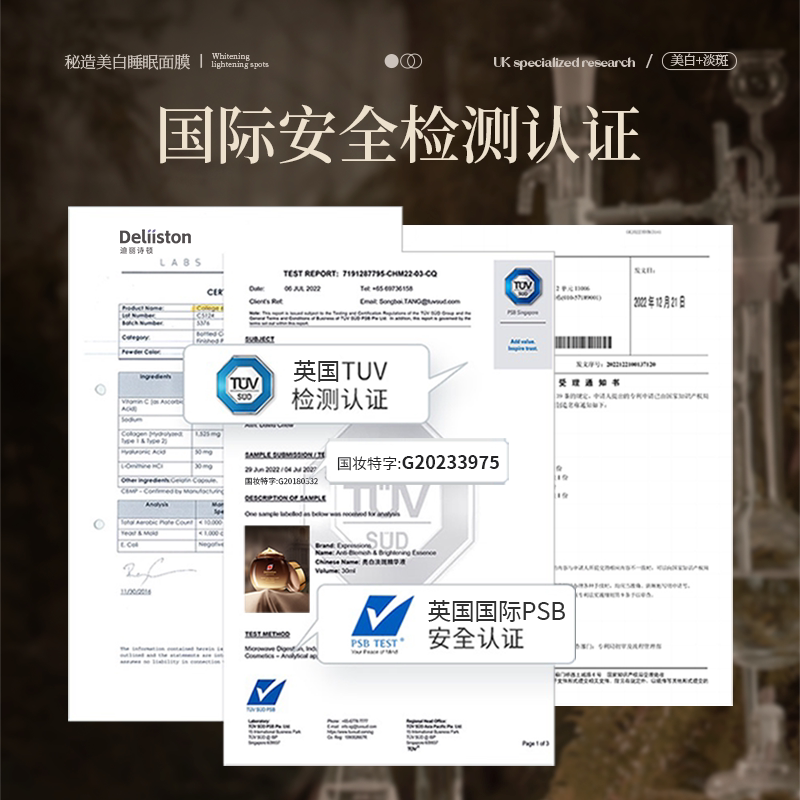Click the SUBJECT section heading

(x=260, y=339)
